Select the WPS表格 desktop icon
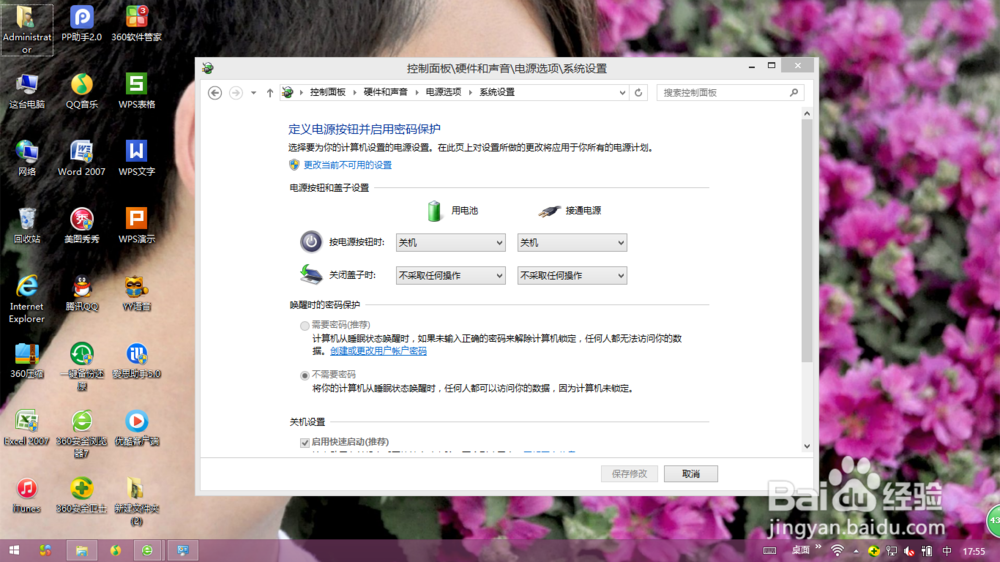1000x562 pixels. (x=136, y=91)
